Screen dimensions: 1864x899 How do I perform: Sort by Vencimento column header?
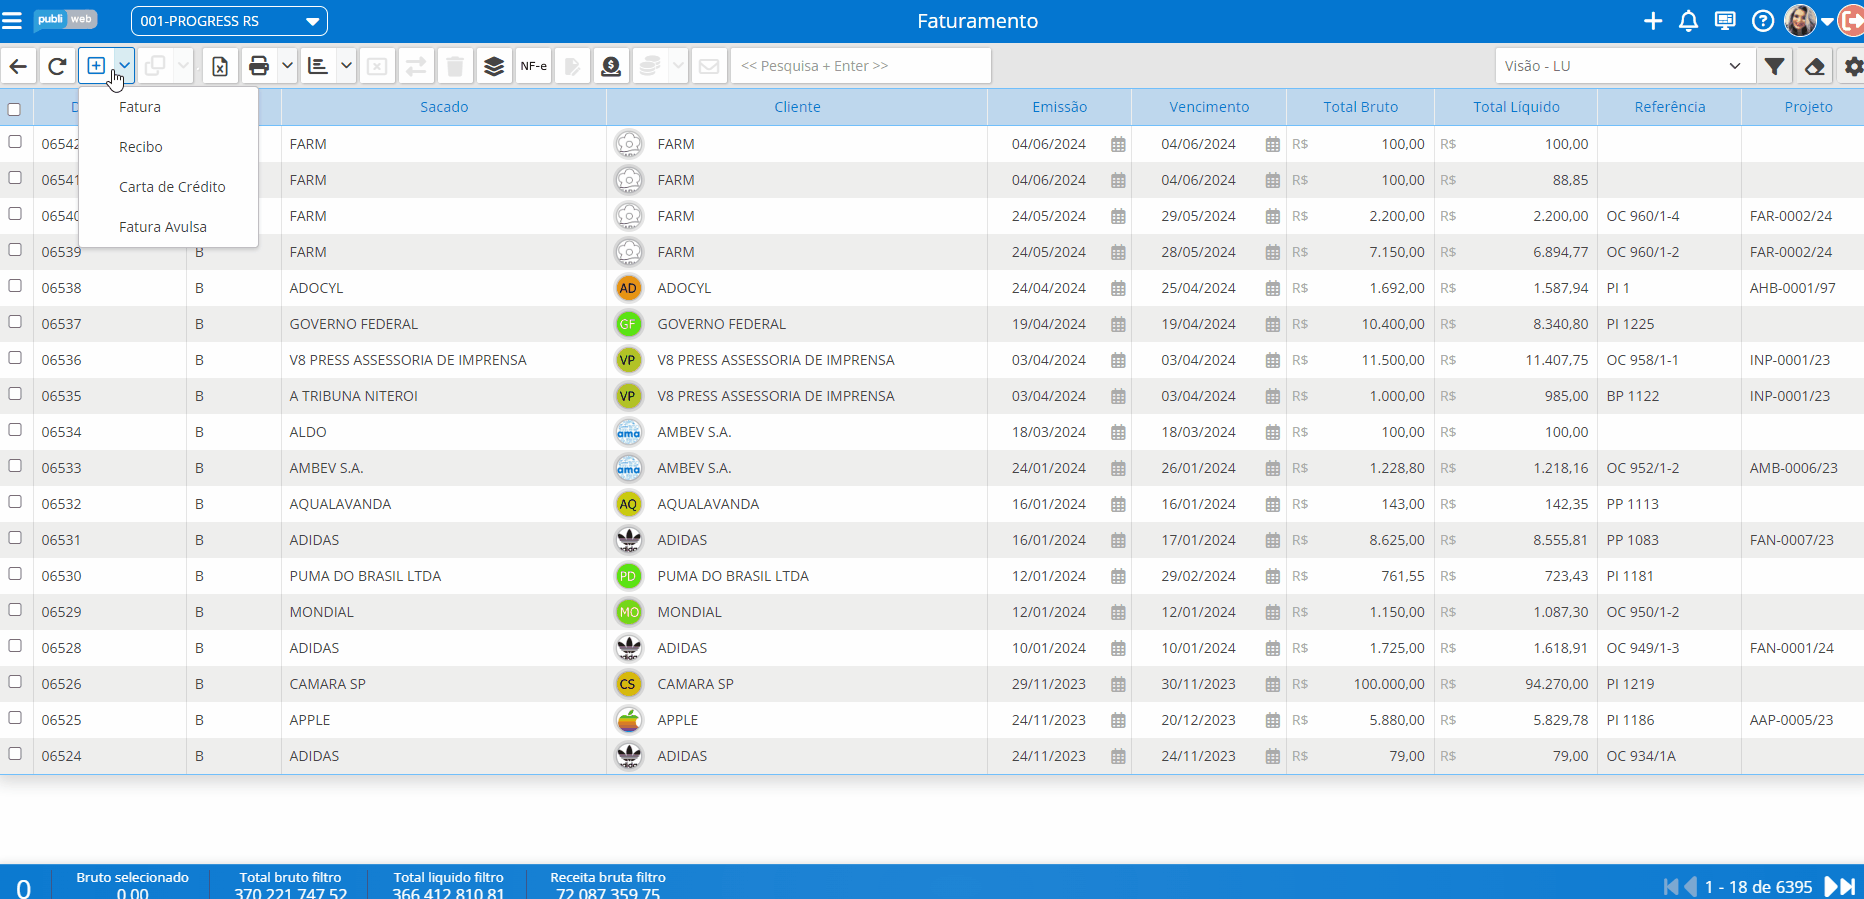click(x=1209, y=107)
